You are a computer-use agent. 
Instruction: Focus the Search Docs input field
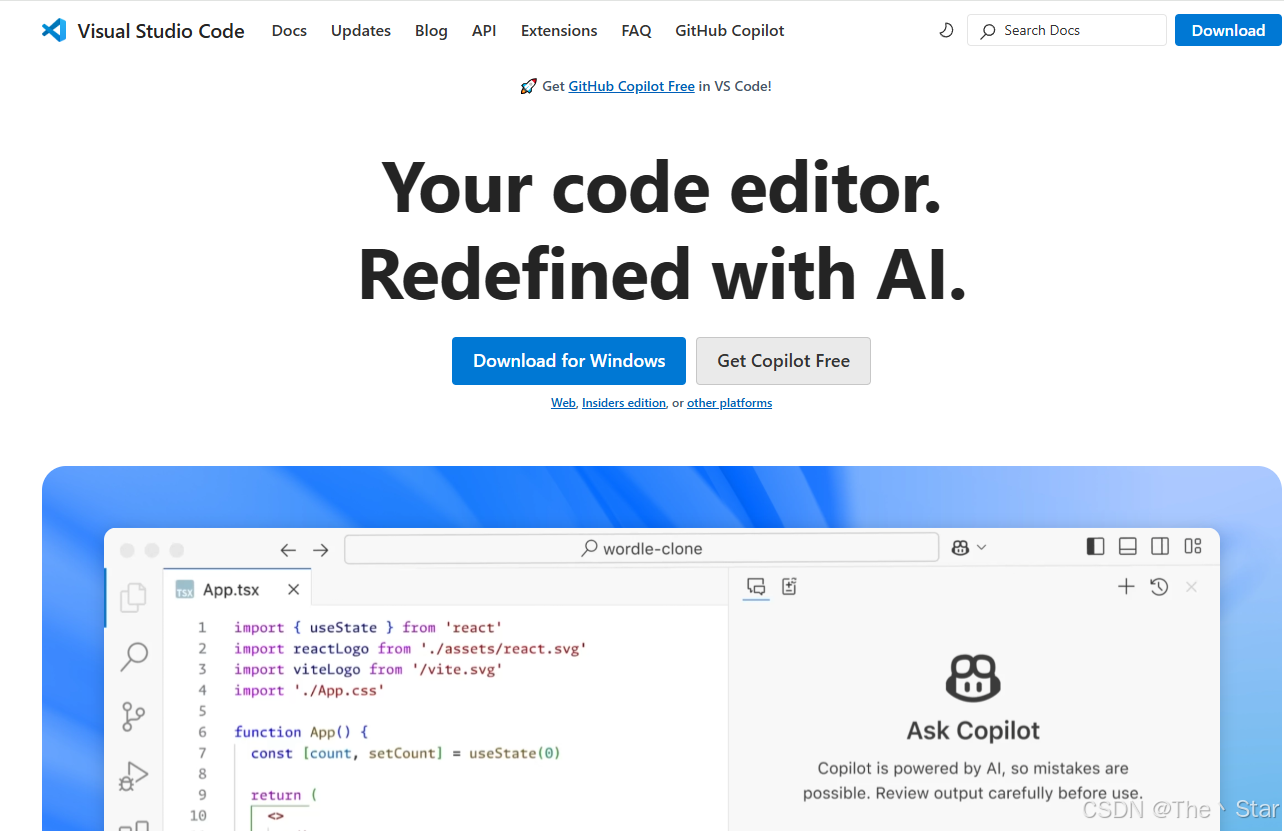click(1067, 30)
